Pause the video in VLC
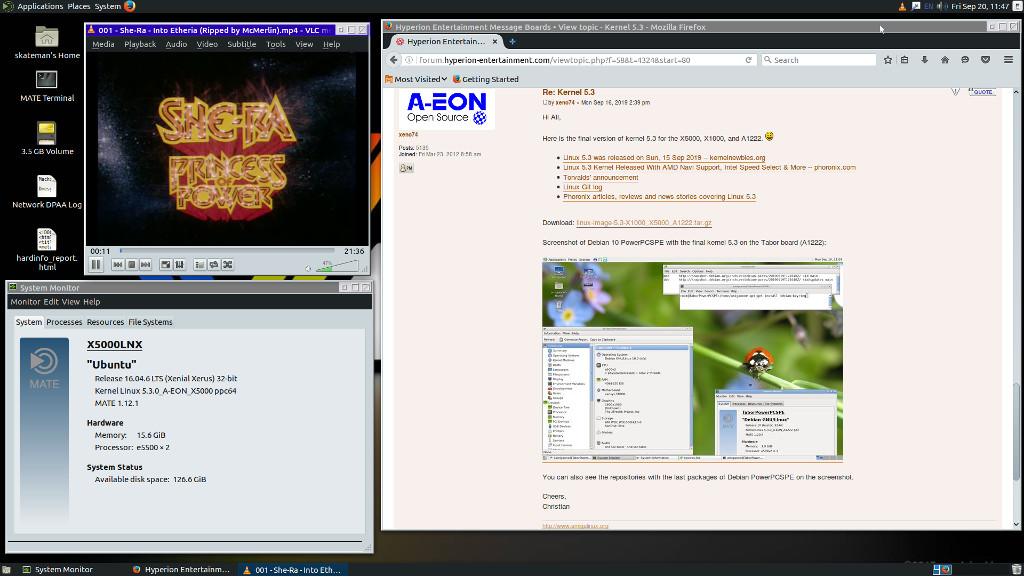The image size is (1024, 576). pyautogui.click(x=96, y=264)
